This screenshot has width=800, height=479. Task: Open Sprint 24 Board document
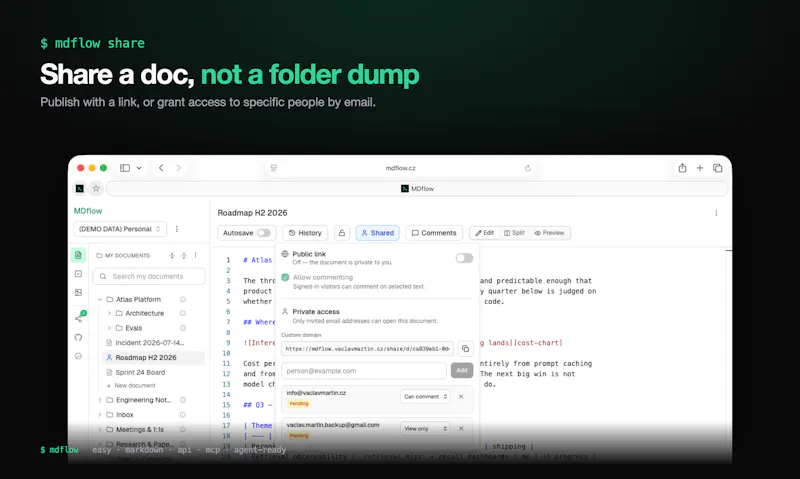[140, 372]
